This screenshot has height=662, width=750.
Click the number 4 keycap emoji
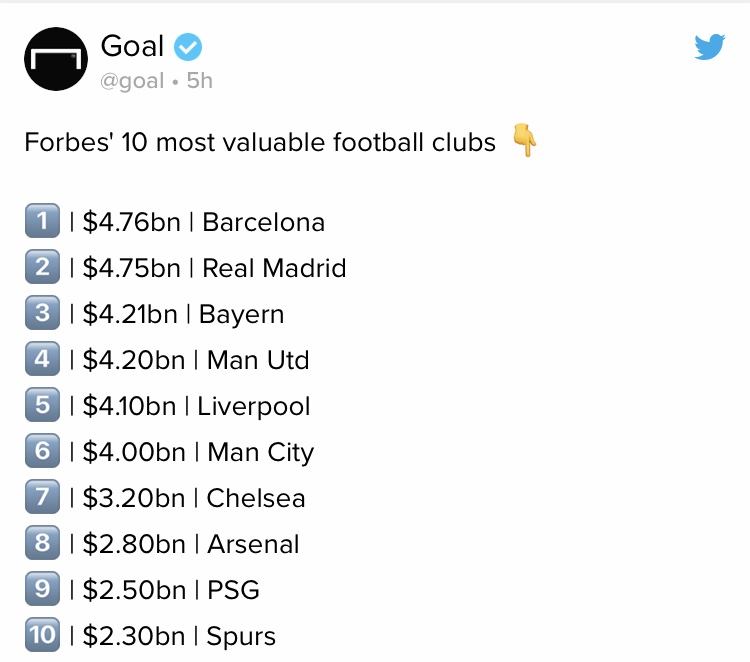point(42,360)
